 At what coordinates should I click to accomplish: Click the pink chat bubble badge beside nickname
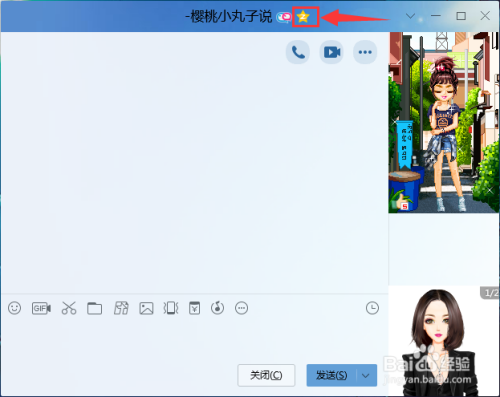(x=284, y=17)
